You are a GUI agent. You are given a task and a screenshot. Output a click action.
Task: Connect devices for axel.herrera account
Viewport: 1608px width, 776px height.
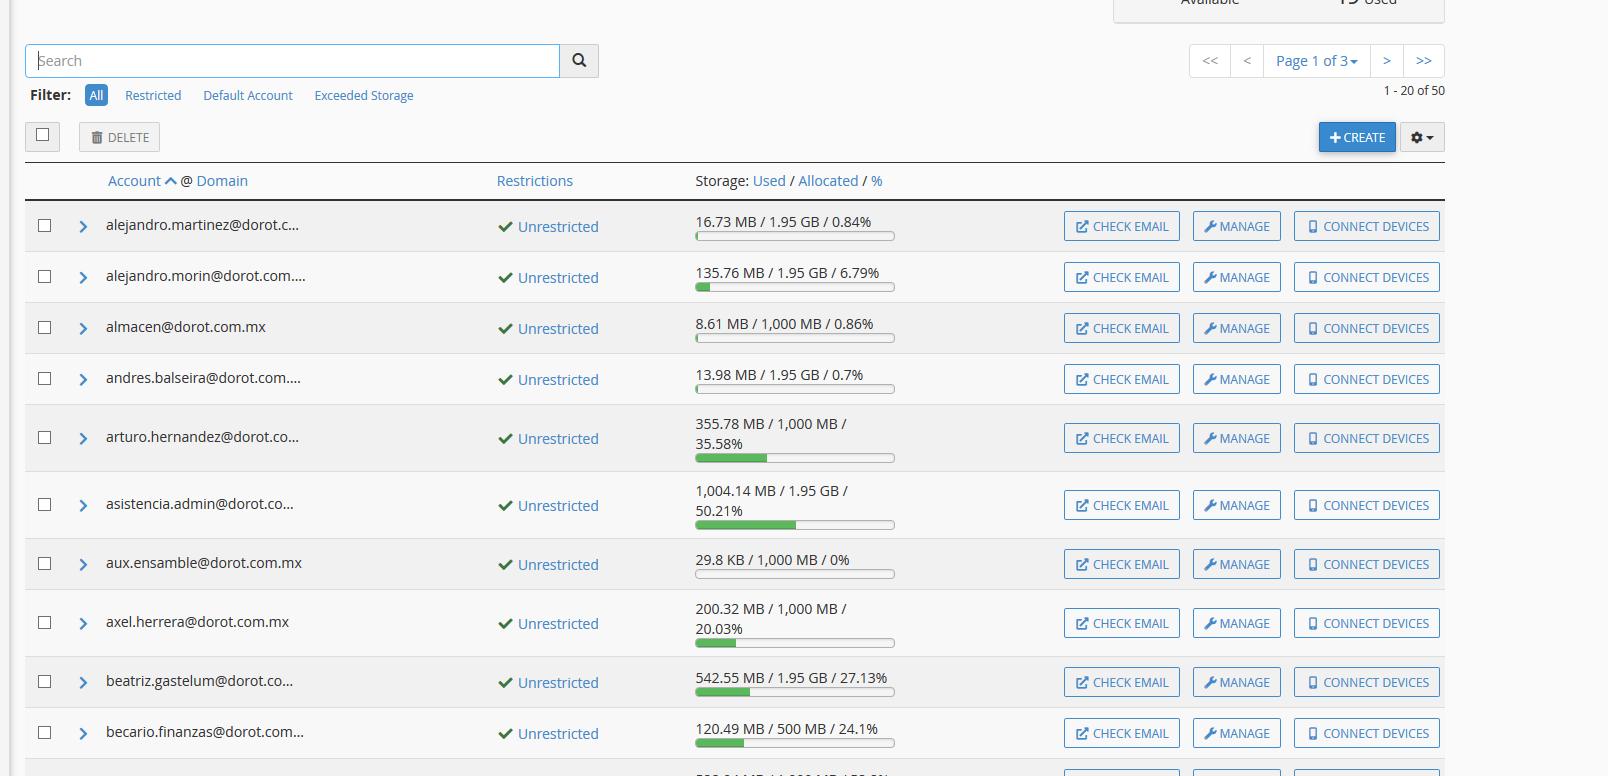1366,623
